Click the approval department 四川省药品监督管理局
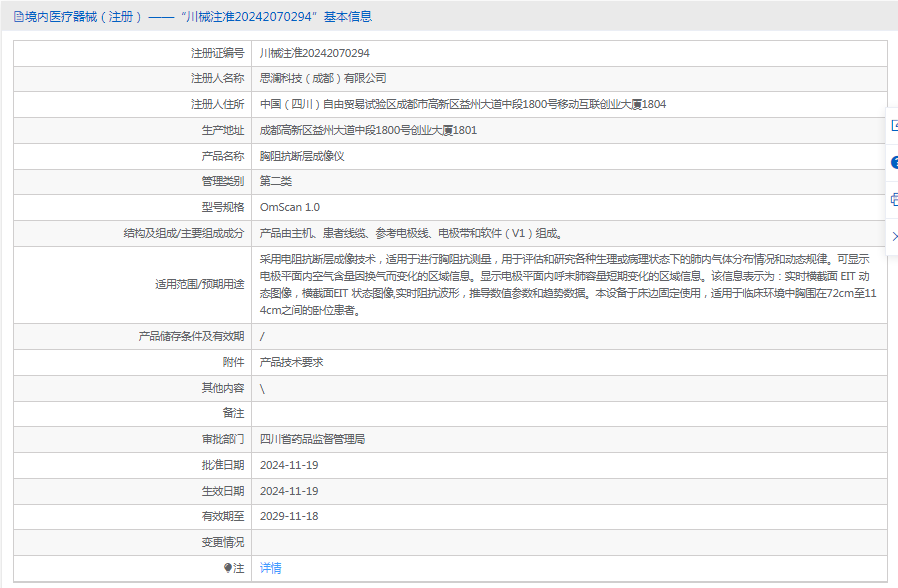 click(x=312, y=439)
